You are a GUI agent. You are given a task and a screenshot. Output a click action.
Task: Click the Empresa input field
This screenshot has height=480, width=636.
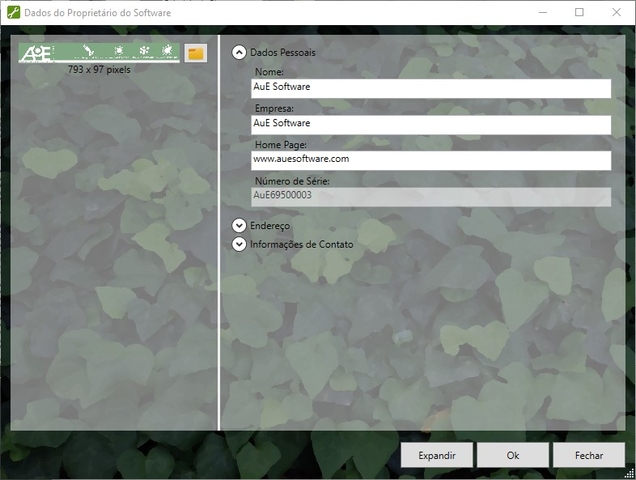[x=431, y=124]
